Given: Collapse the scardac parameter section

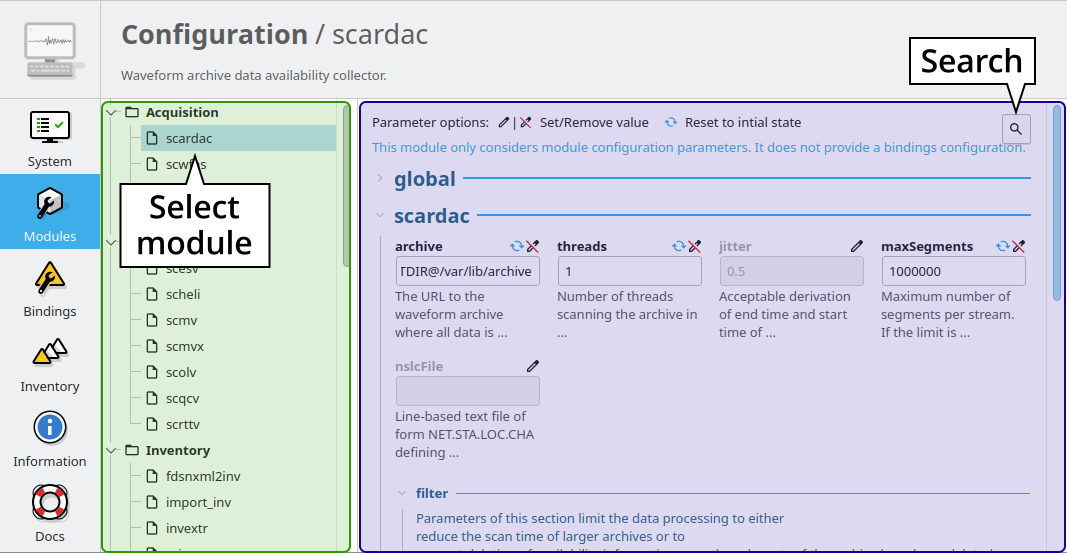Looking at the screenshot, I should [380, 215].
